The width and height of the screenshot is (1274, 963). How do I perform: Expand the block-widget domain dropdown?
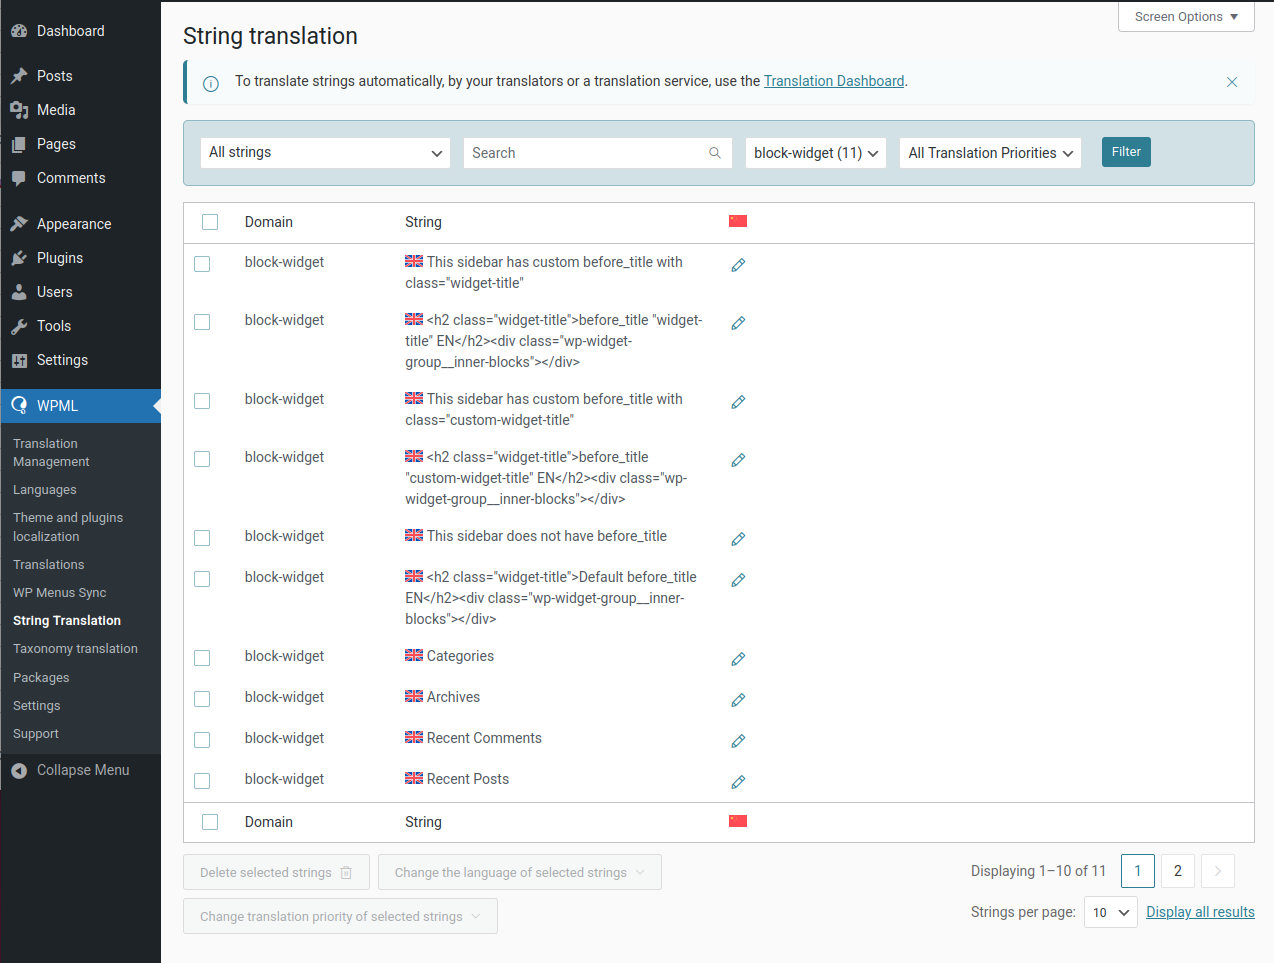click(x=815, y=153)
